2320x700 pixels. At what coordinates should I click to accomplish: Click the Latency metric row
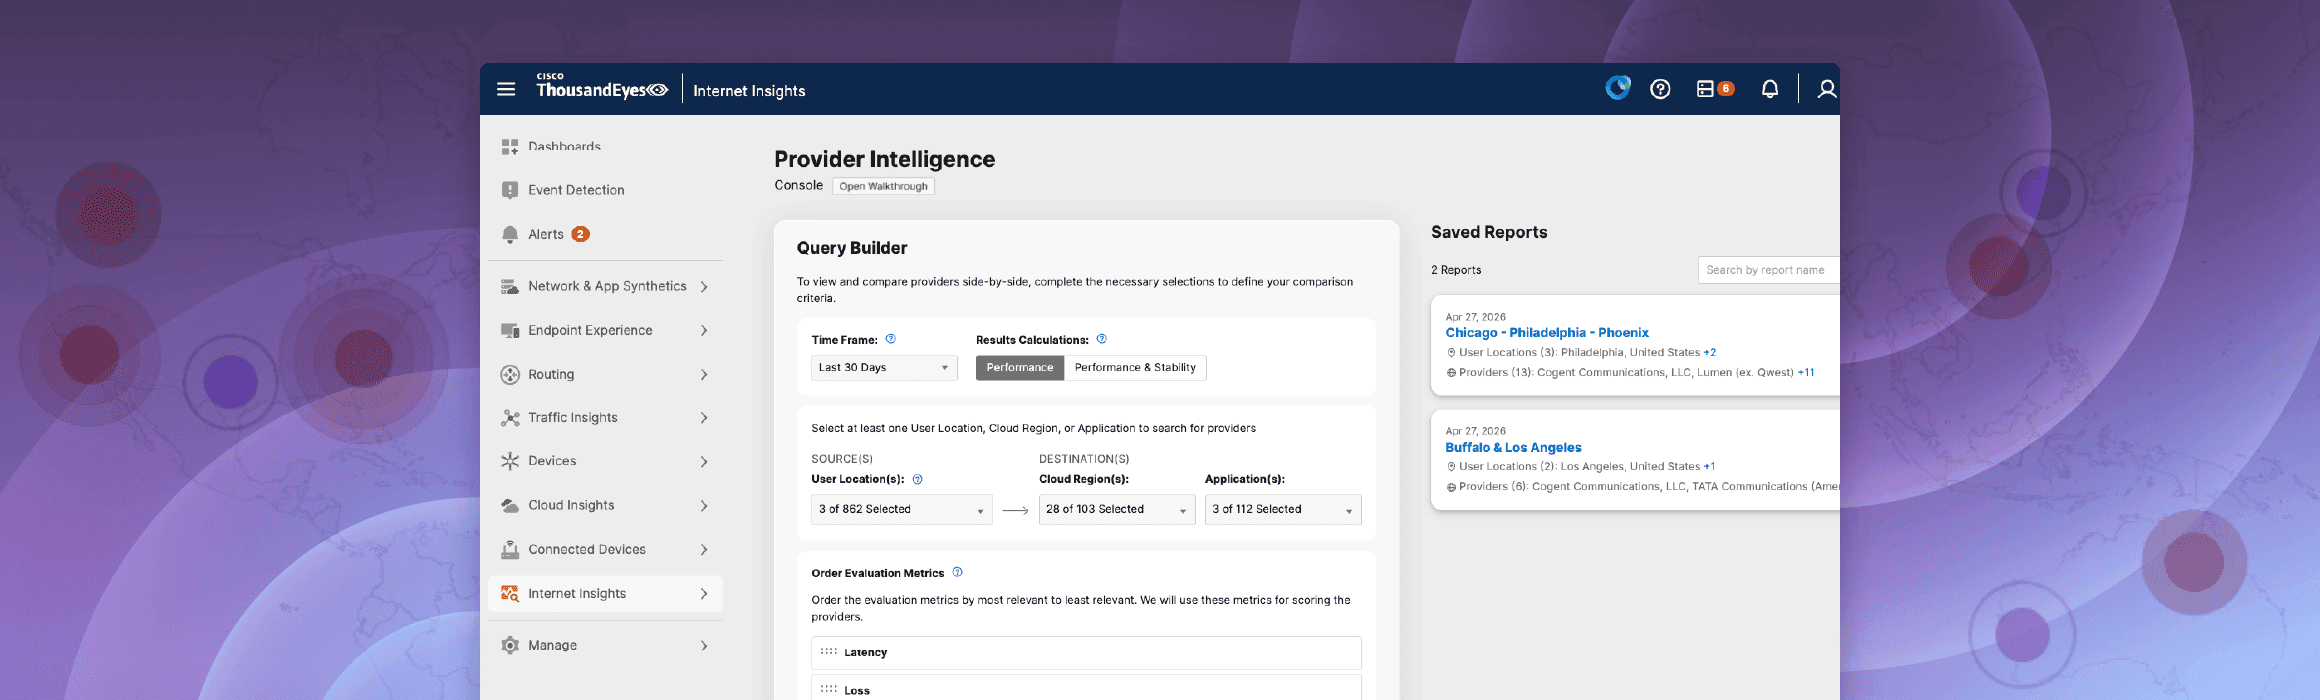click(x=1086, y=652)
